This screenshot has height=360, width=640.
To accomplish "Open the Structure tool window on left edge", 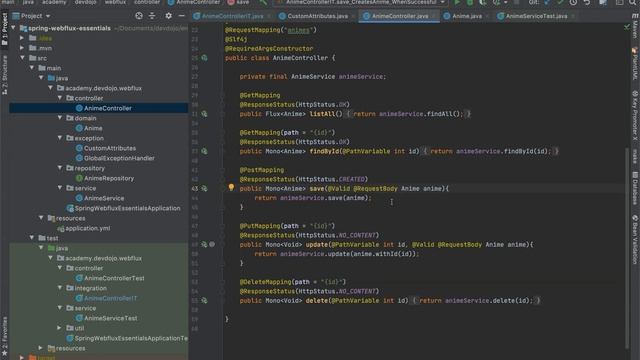I will pos(4,75).
